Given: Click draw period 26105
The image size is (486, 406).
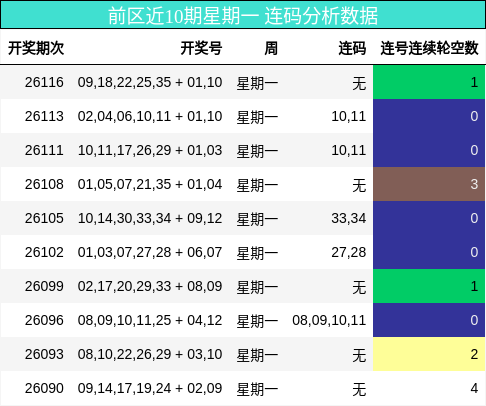Looking at the screenshot, I should (44, 218).
